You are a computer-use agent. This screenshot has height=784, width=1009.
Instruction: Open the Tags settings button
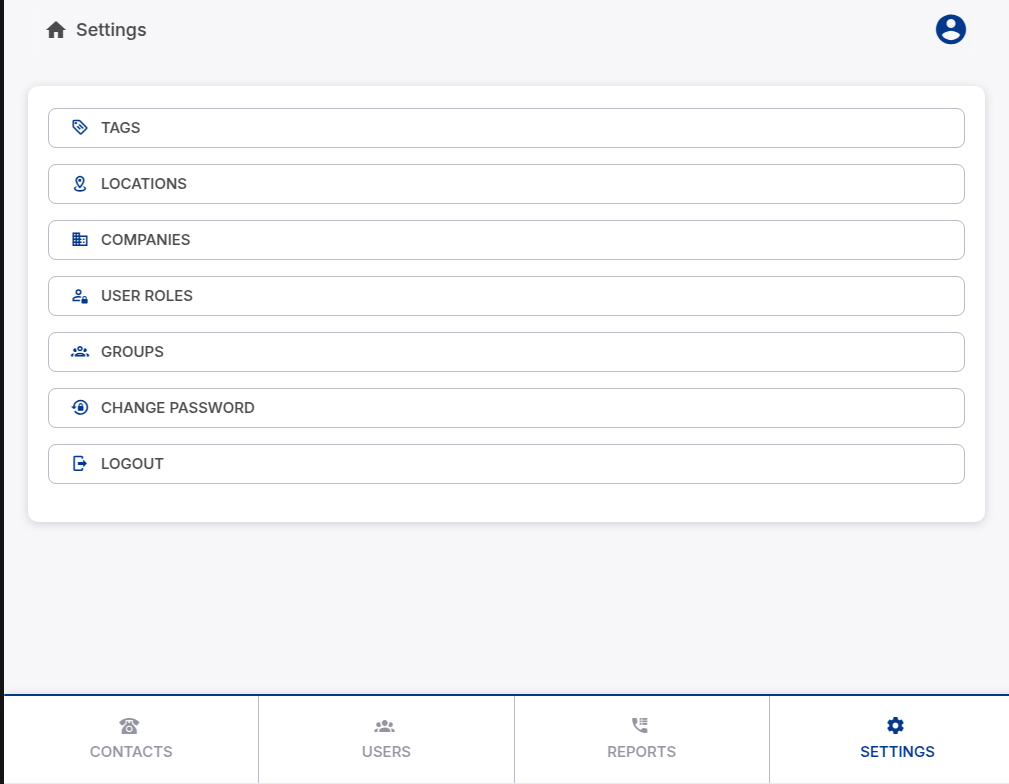[506, 128]
